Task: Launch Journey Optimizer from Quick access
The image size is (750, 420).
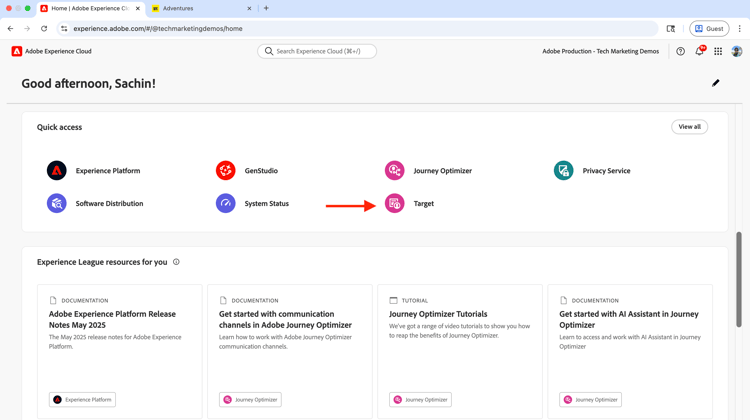Action: 395,170
